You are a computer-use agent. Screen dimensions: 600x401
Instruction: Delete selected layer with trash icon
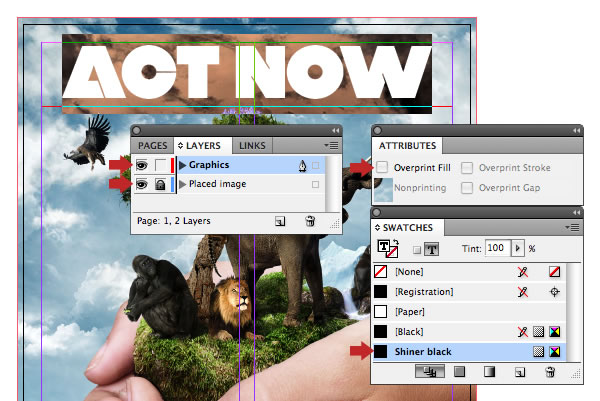pos(310,221)
